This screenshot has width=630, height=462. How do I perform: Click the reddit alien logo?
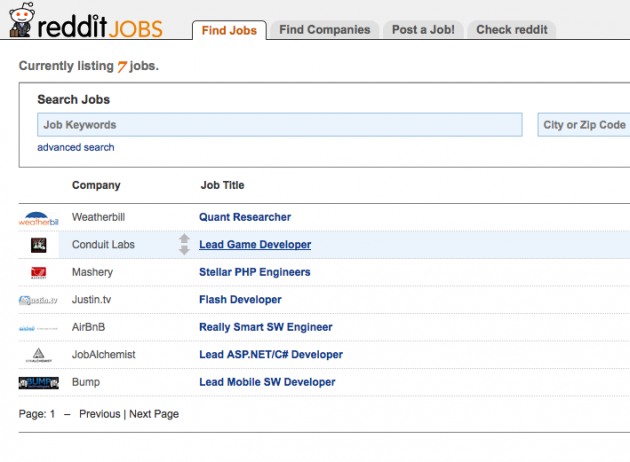20,21
